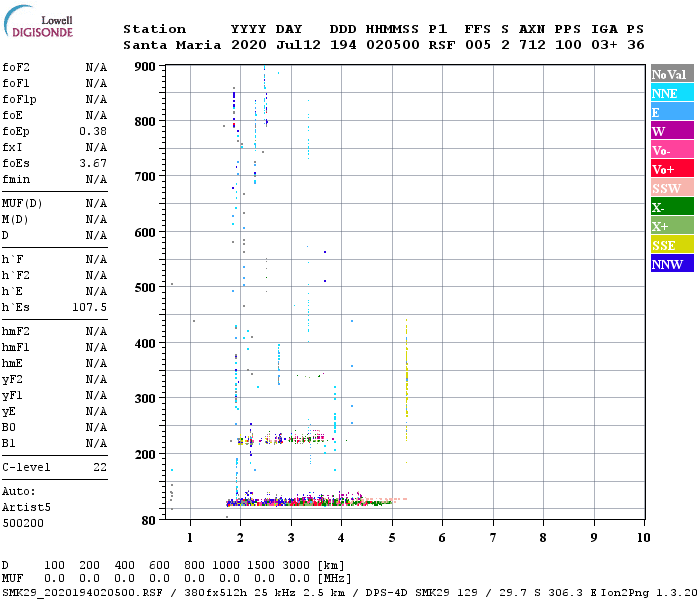Click the h`Es value 107.5

click(89, 307)
